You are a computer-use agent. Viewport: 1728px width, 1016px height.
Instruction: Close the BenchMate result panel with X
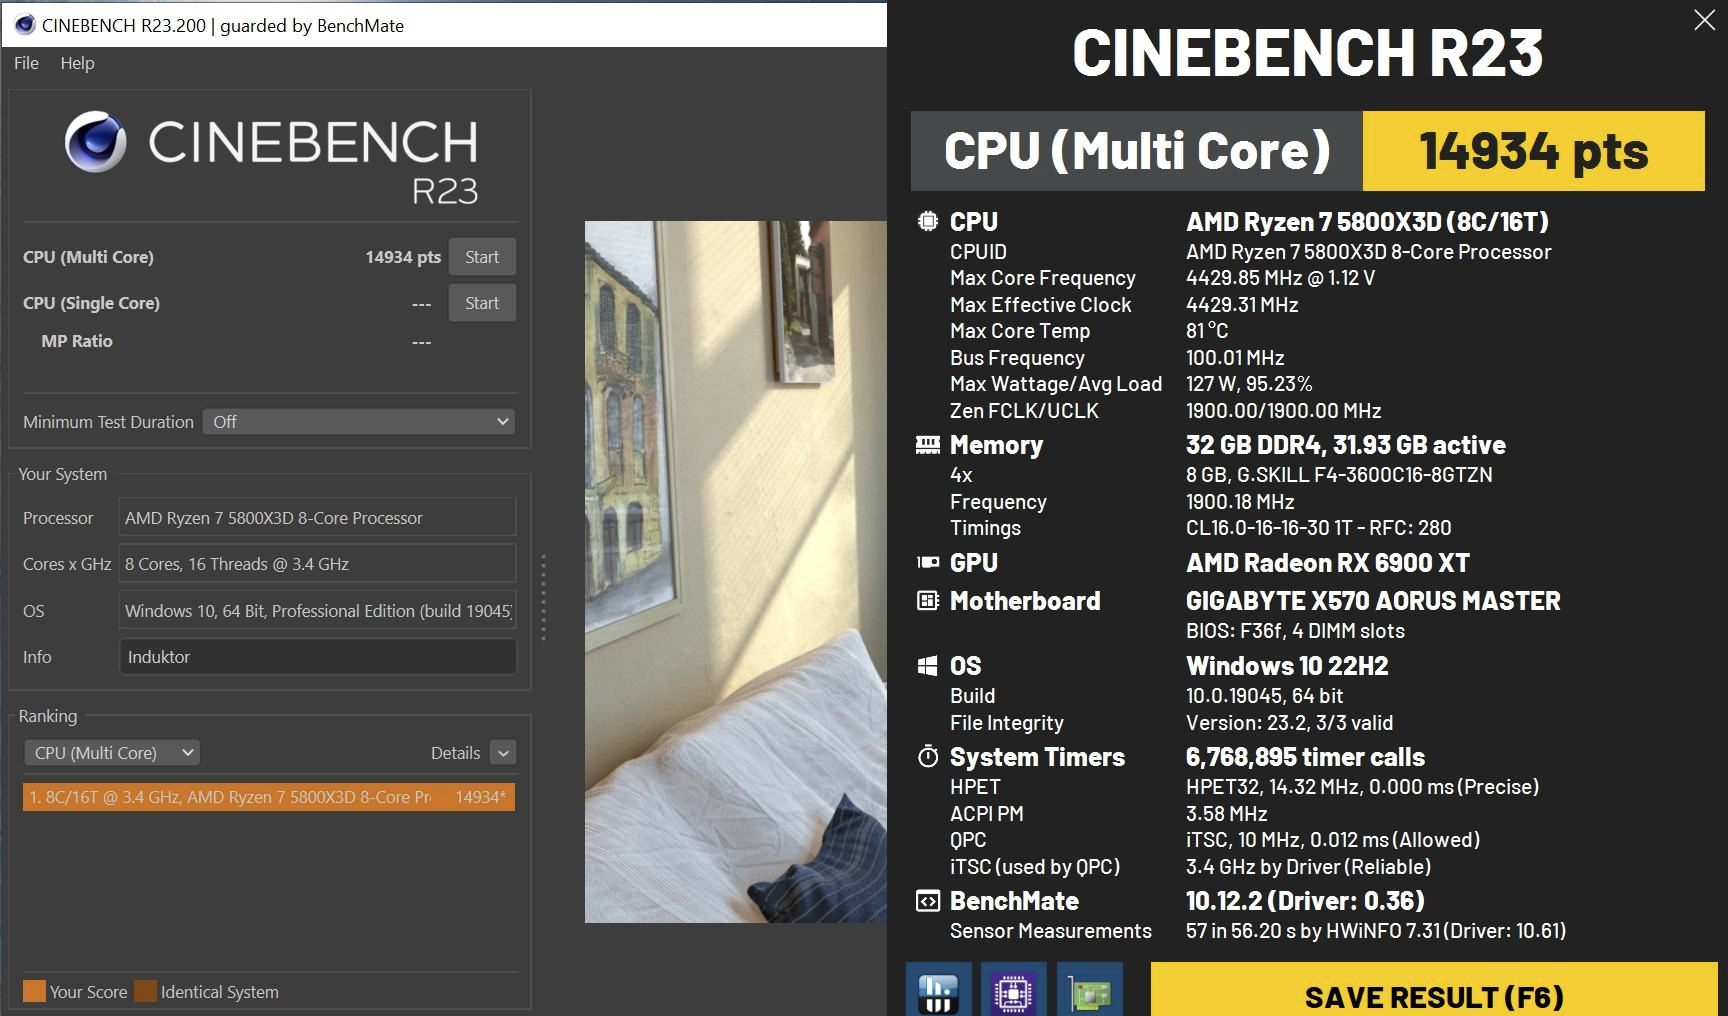coord(1705,20)
